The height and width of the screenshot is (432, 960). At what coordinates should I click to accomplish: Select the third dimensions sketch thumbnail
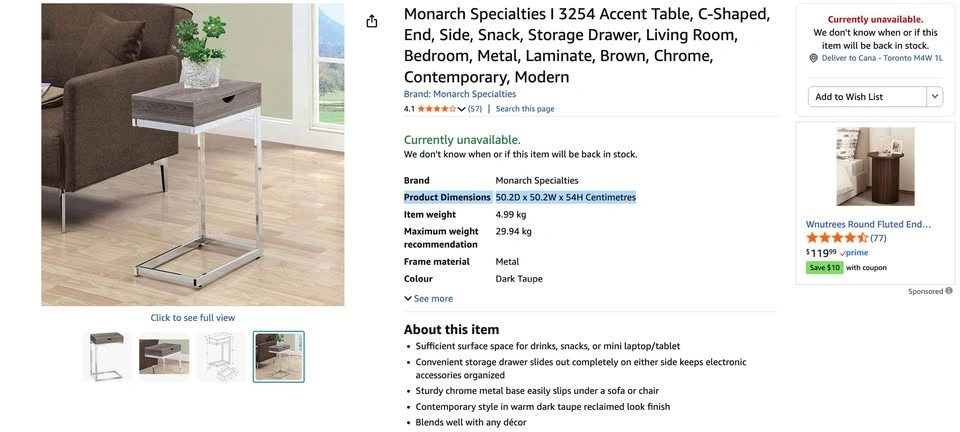tap(221, 356)
